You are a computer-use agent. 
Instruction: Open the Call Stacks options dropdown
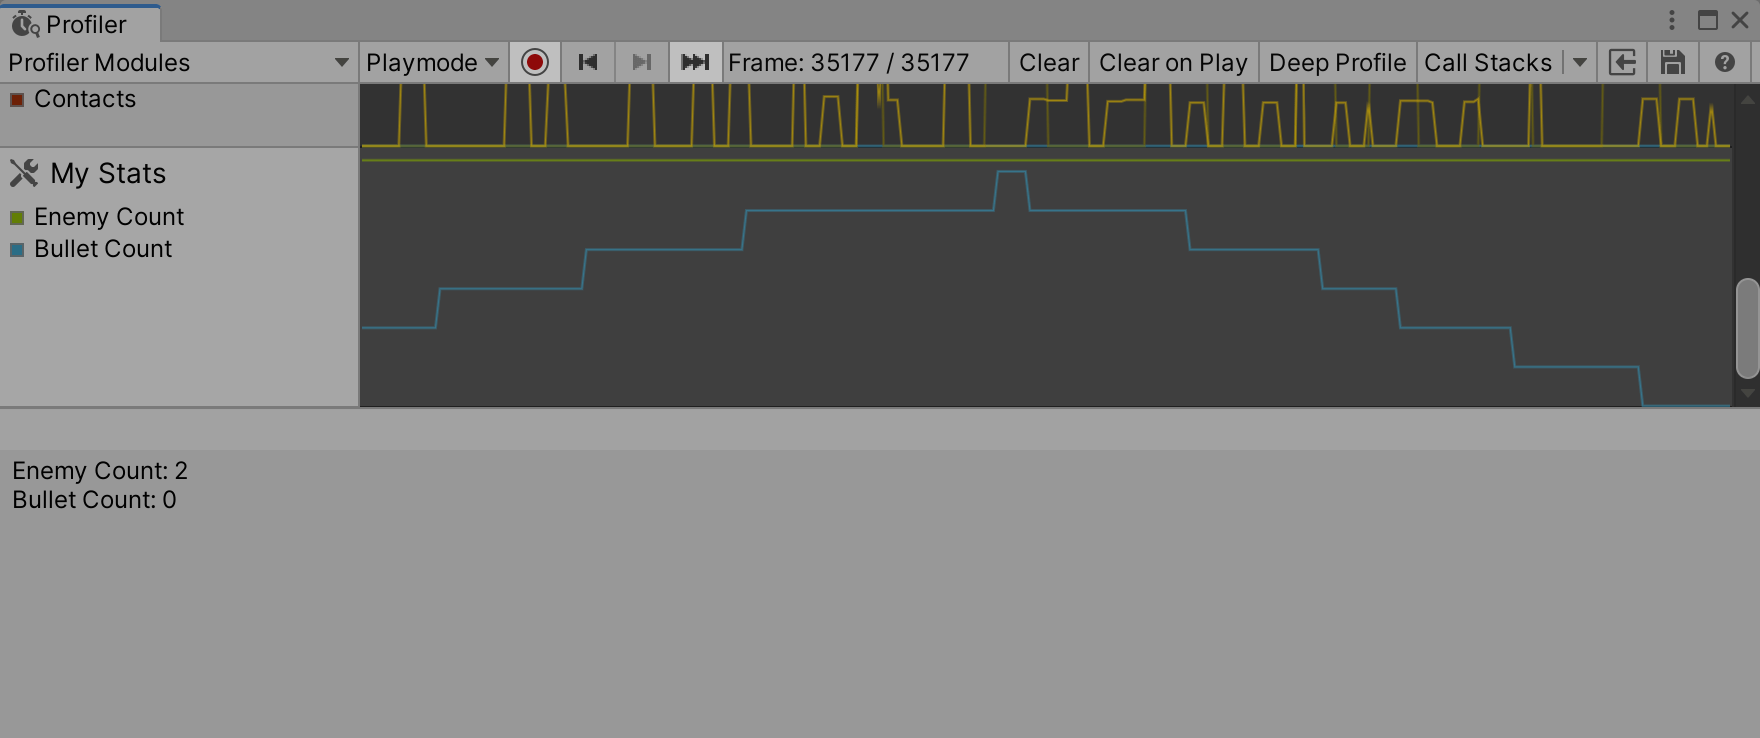coord(1580,61)
